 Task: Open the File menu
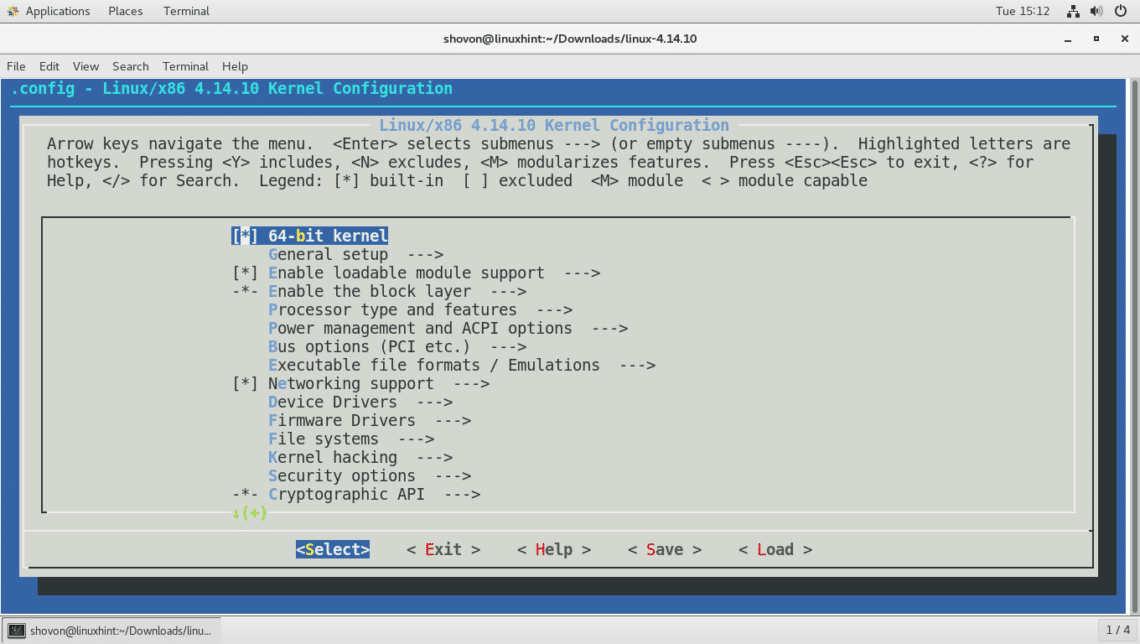16,66
